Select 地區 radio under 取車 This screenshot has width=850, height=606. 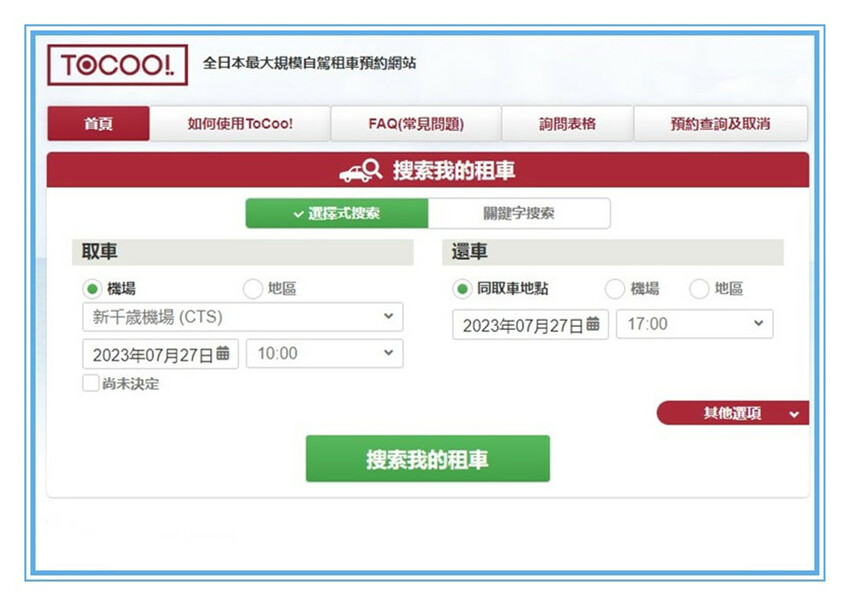(253, 289)
